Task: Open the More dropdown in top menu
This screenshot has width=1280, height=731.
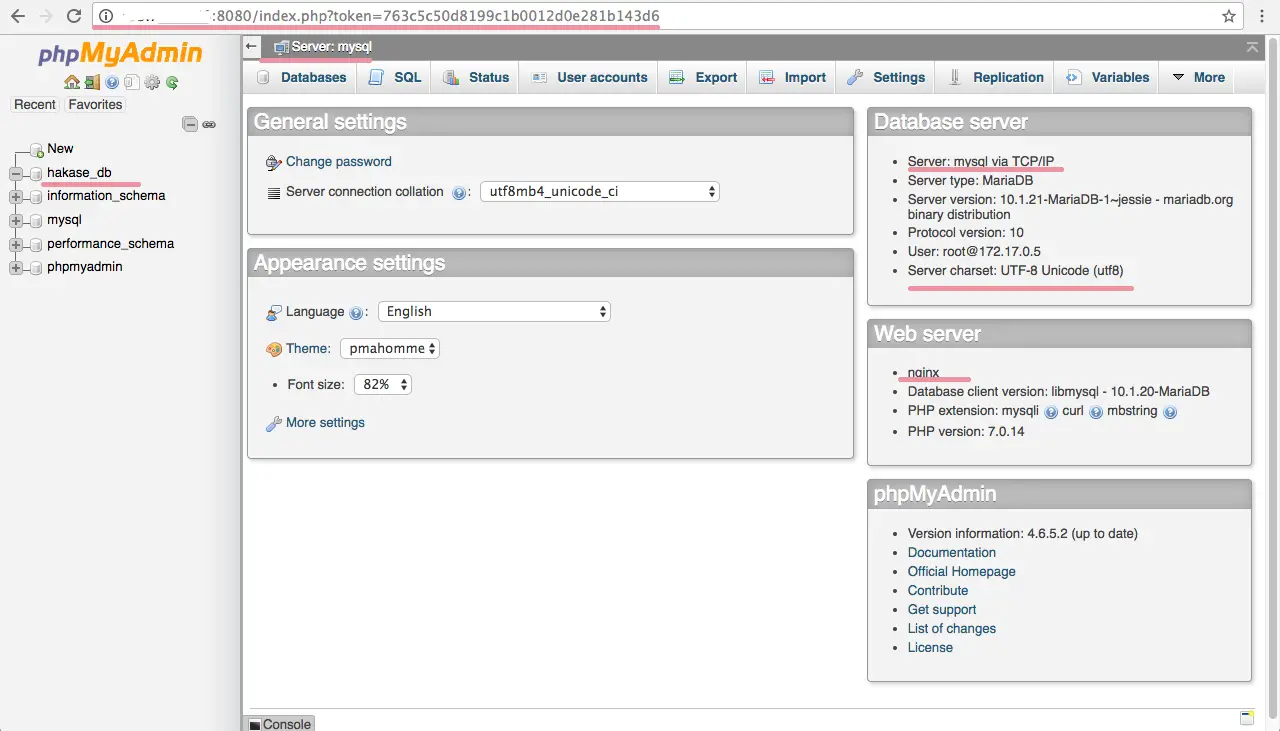Action: (1198, 77)
